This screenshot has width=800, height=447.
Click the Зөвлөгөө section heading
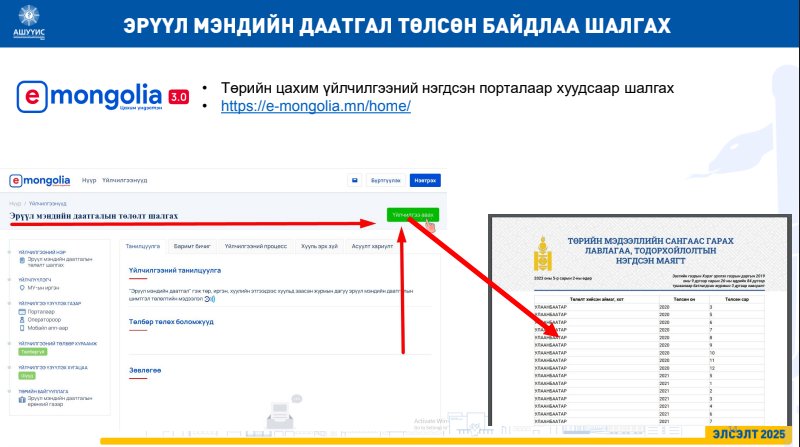(x=145, y=370)
